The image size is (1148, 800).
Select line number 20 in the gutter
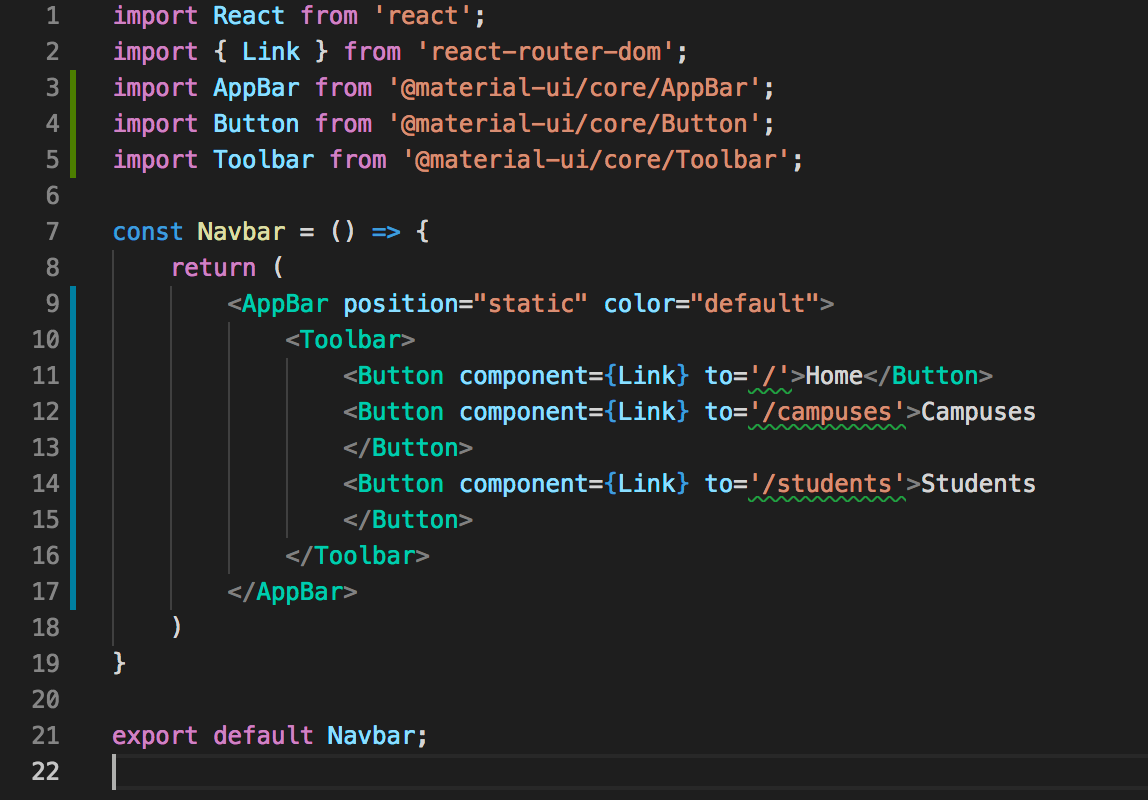tap(45, 699)
